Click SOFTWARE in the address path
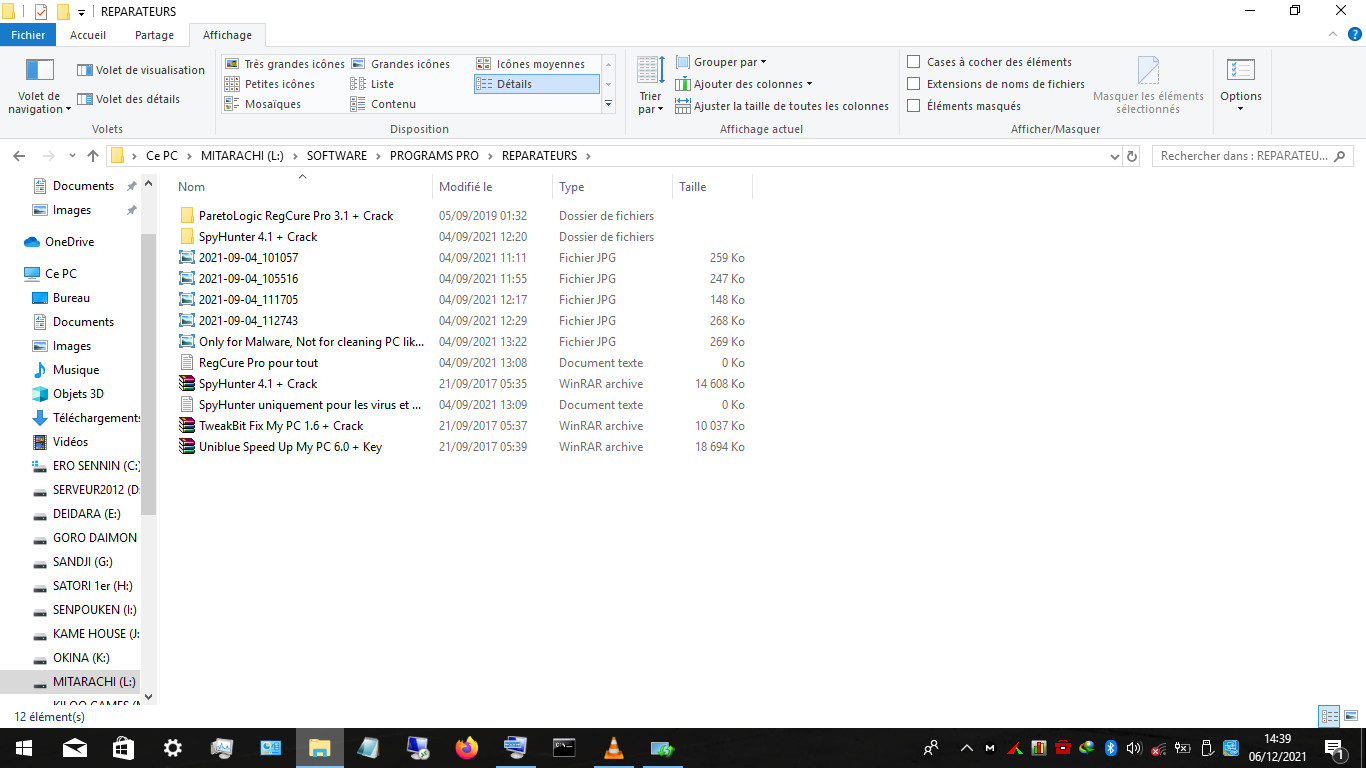The height and width of the screenshot is (768, 1366). pyautogui.click(x=336, y=156)
